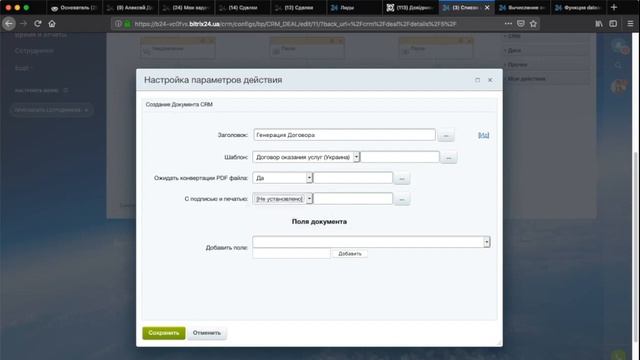Expand 'Мои действия' section in right panel
Viewport: 640px width, 360px height.
pyautogui.click(x=546, y=78)
